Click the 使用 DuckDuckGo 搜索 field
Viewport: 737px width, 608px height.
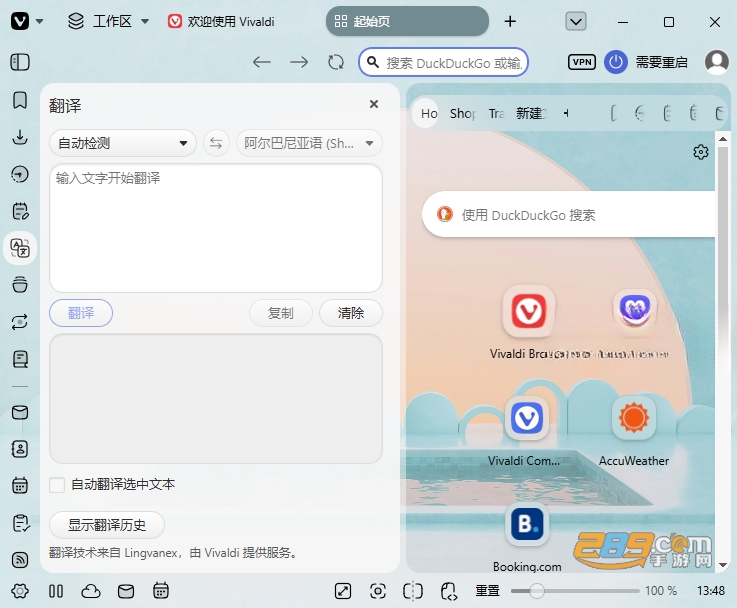click(569, 215)
